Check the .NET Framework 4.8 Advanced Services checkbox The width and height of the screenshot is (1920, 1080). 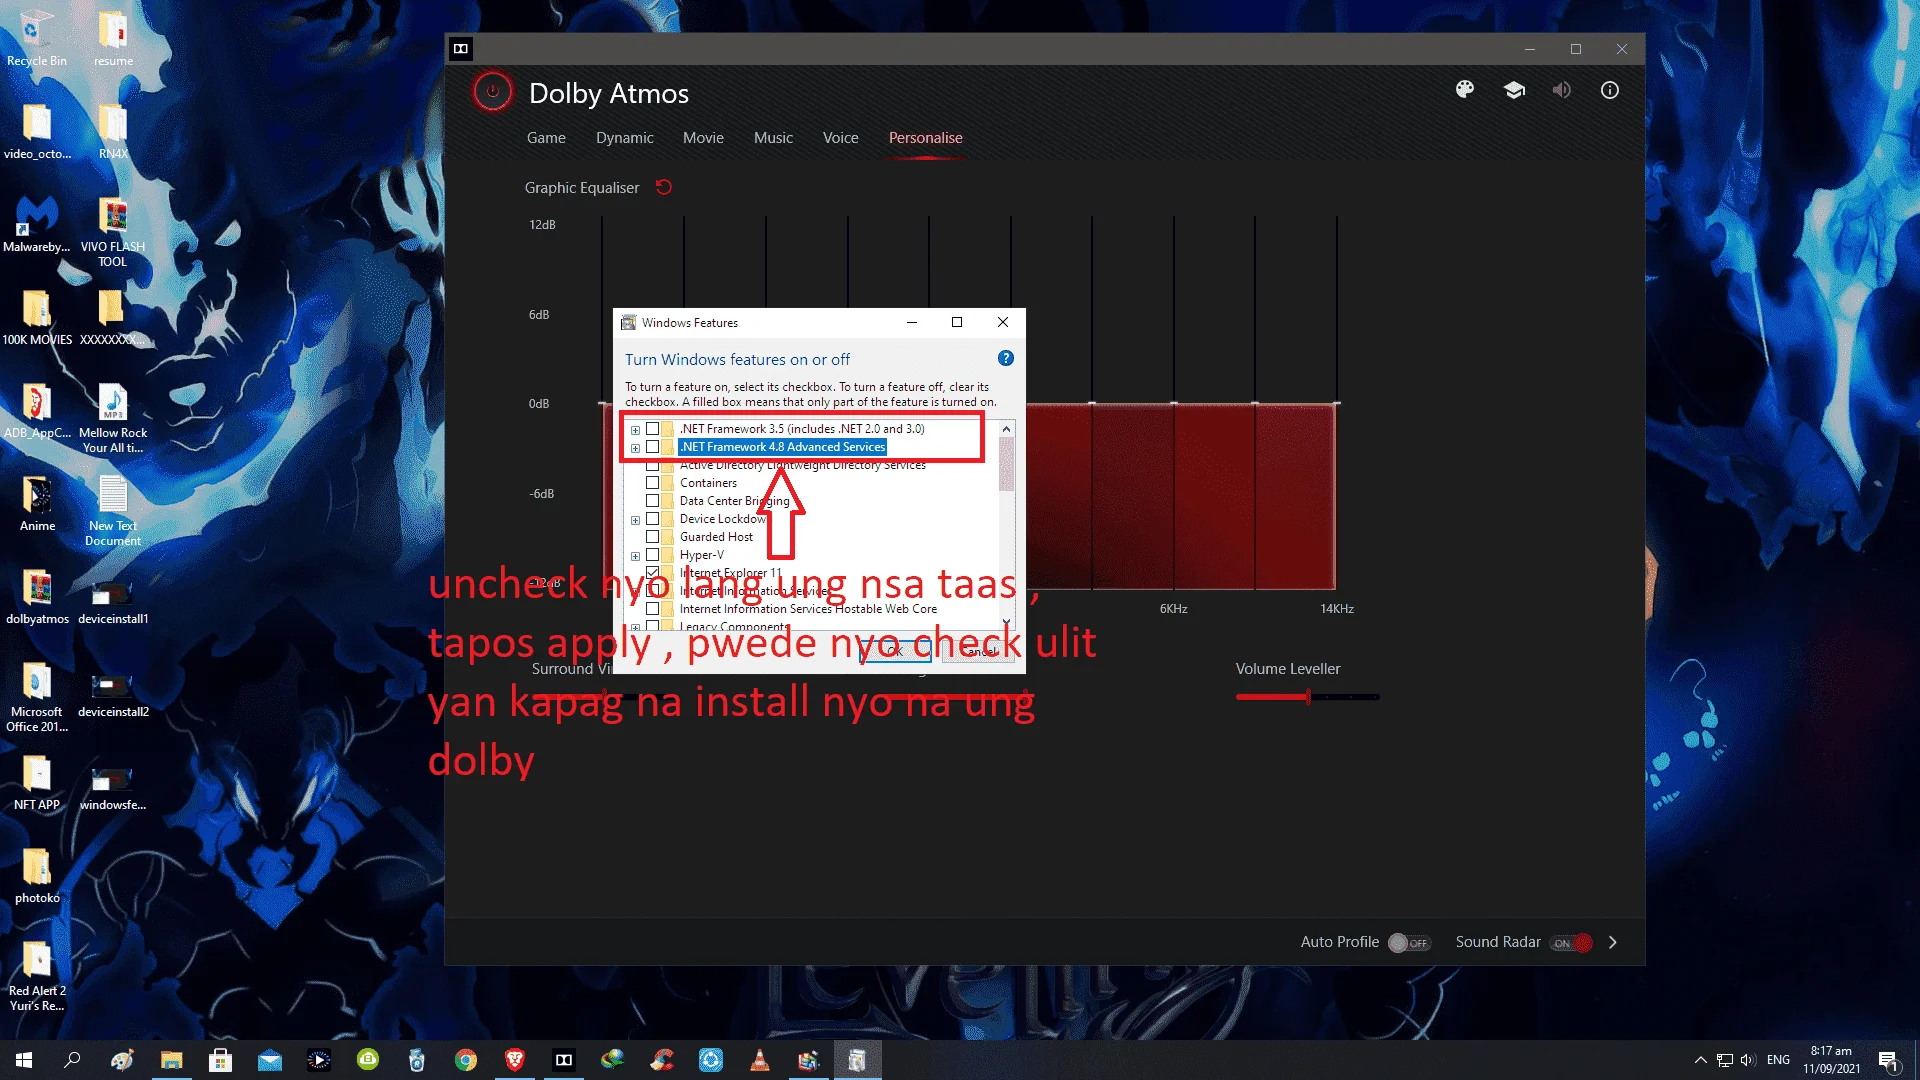[x=652, y=447]
